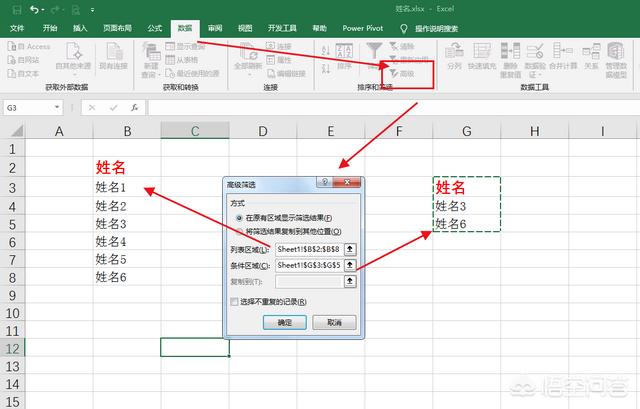
Task: Click the 确定 (OK) button
Action: (x=284, y=322)
